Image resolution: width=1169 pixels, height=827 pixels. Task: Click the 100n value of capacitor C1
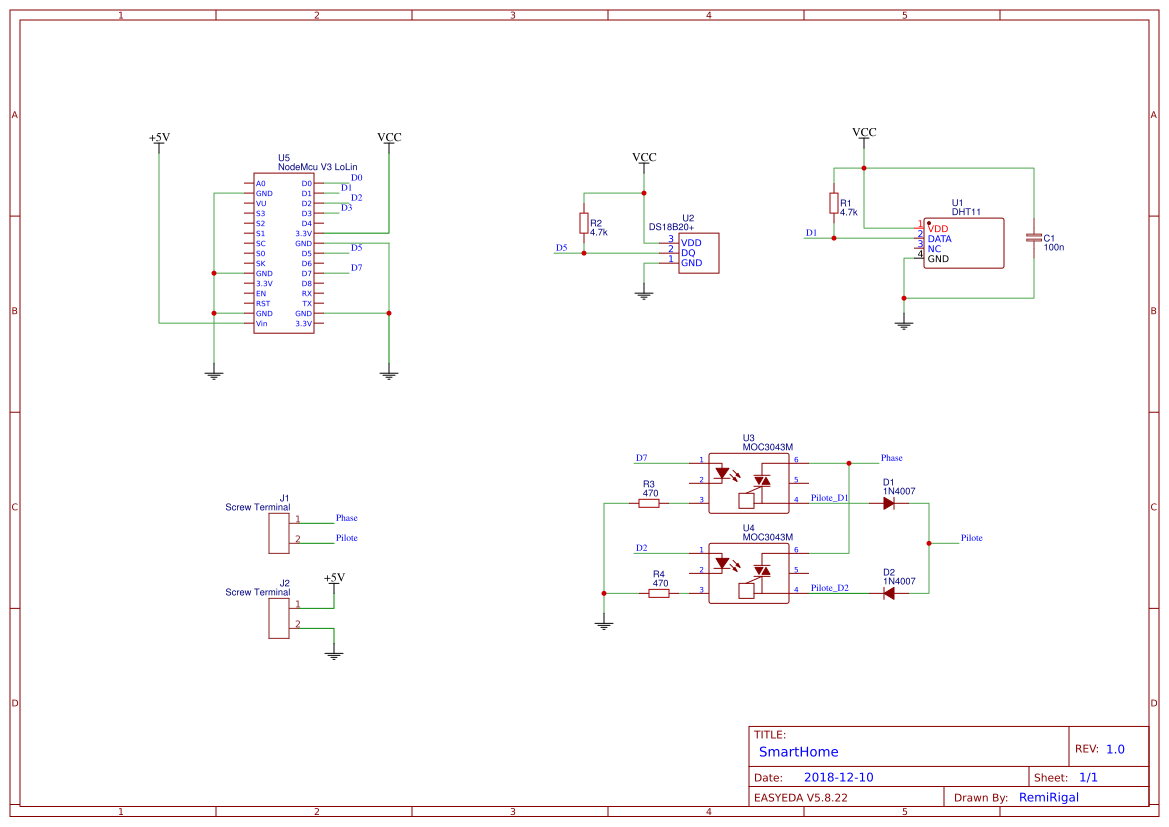[1053, 248]
